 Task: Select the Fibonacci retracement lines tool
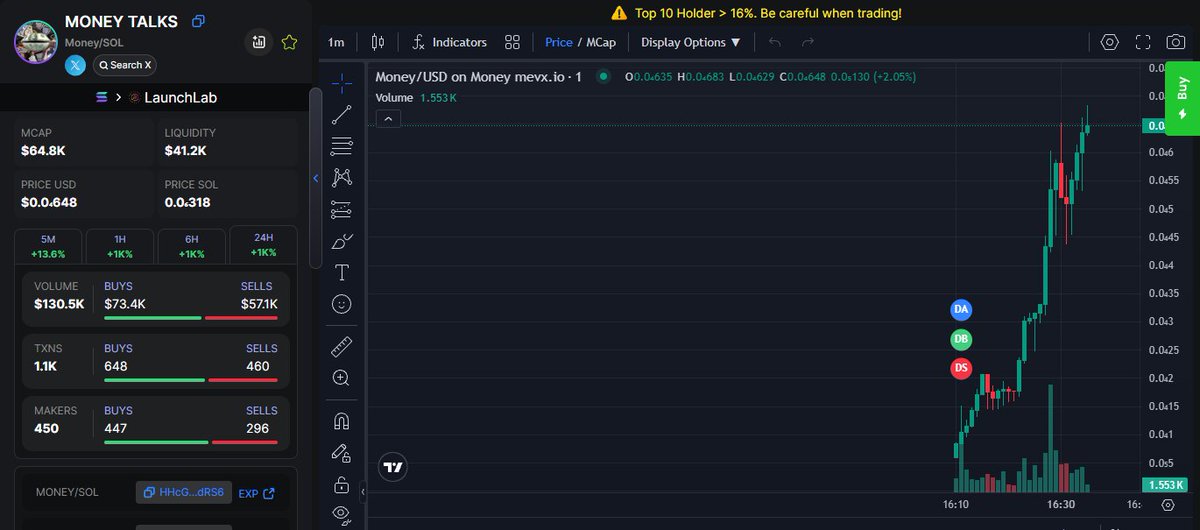tap(342, 146)
